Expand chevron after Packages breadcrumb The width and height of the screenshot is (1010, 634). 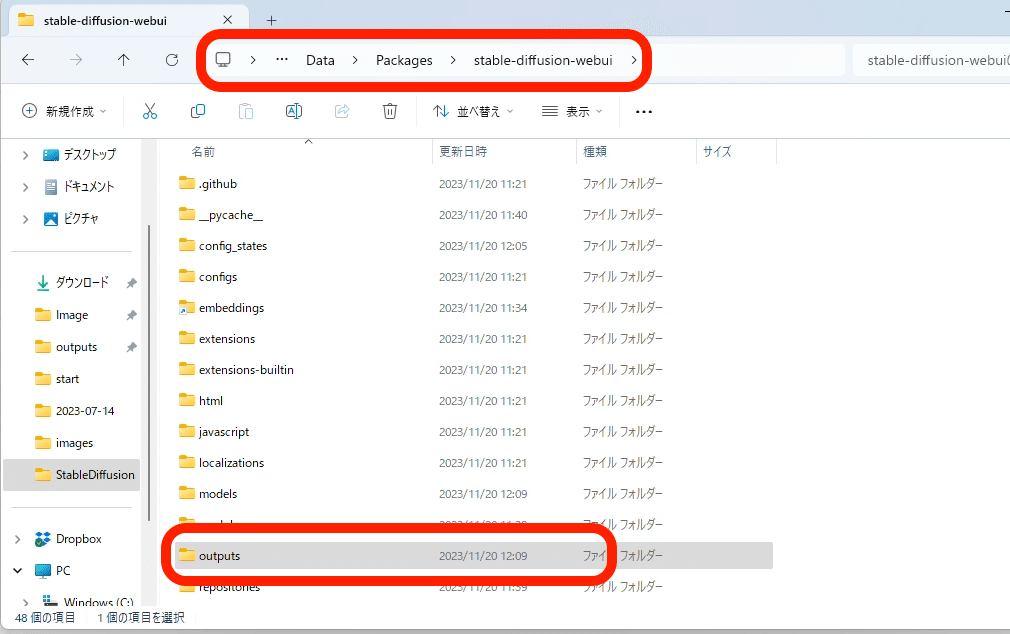[x=453, y=60]
